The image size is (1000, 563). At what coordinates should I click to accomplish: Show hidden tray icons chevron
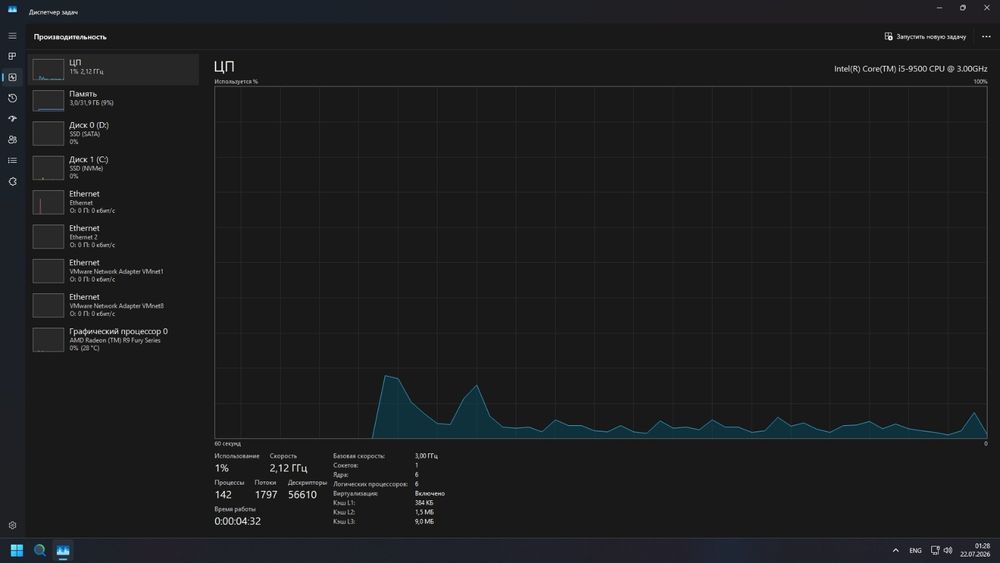[x=895, y=550]
